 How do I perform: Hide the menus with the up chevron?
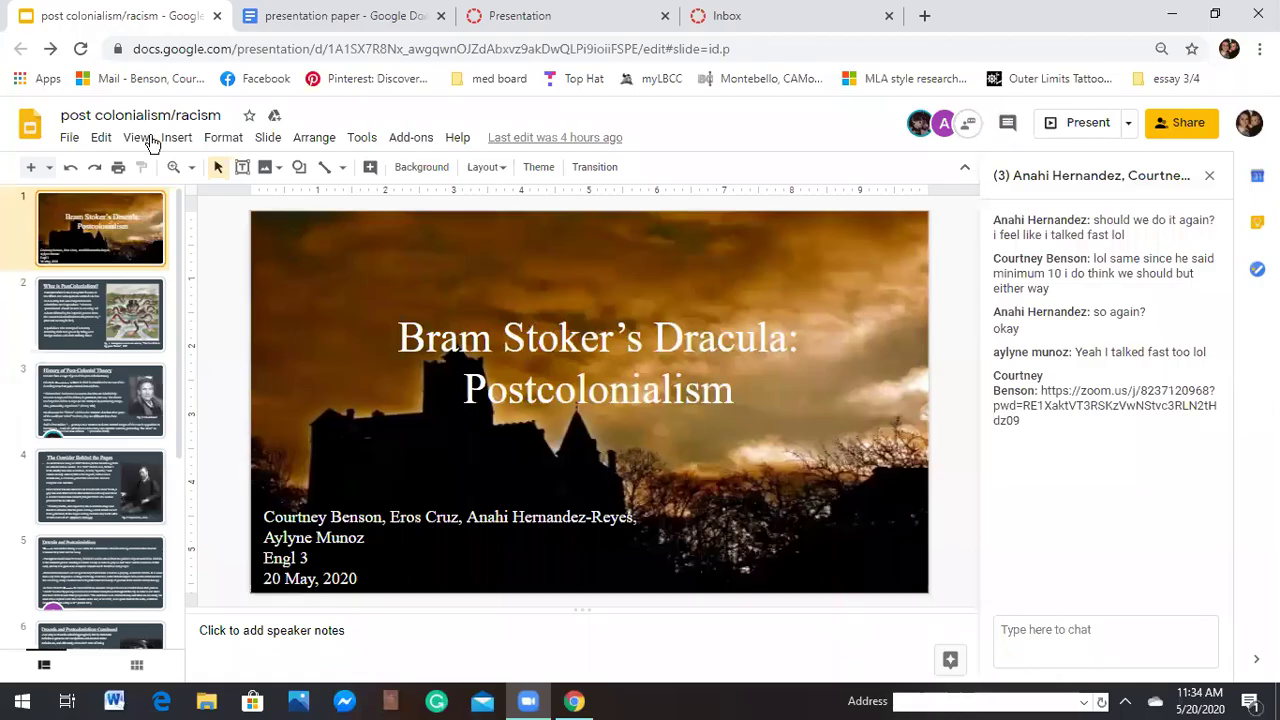pyautogui.click(x=964, y=167)
